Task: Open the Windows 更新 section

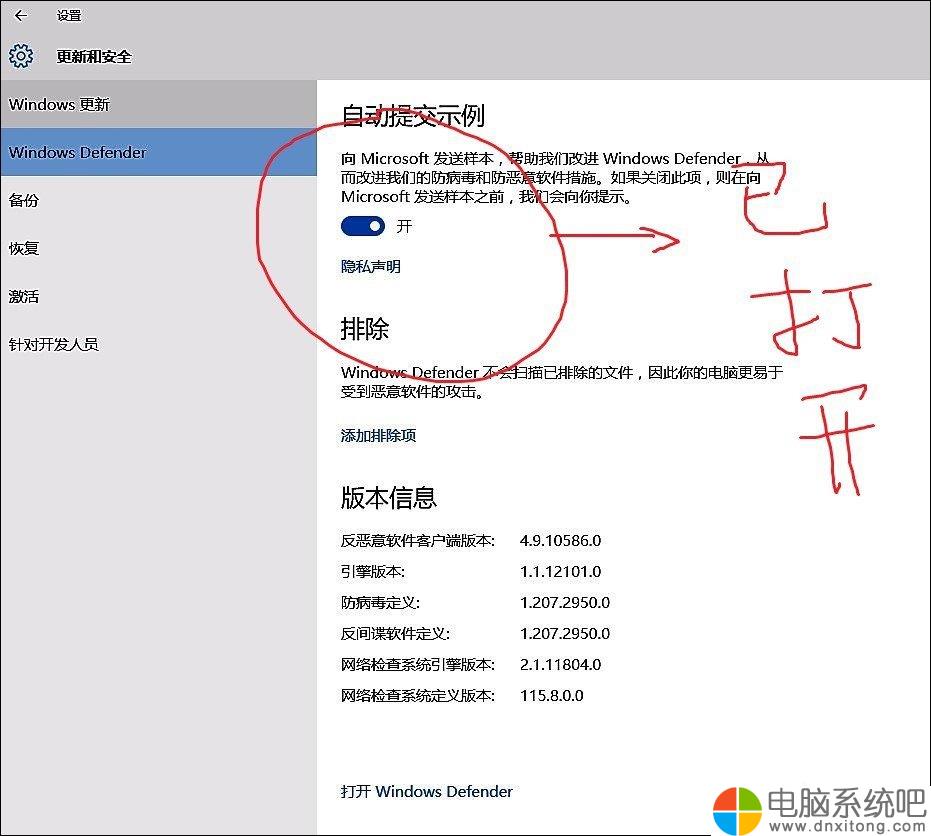Action: (x=159, y=104)
